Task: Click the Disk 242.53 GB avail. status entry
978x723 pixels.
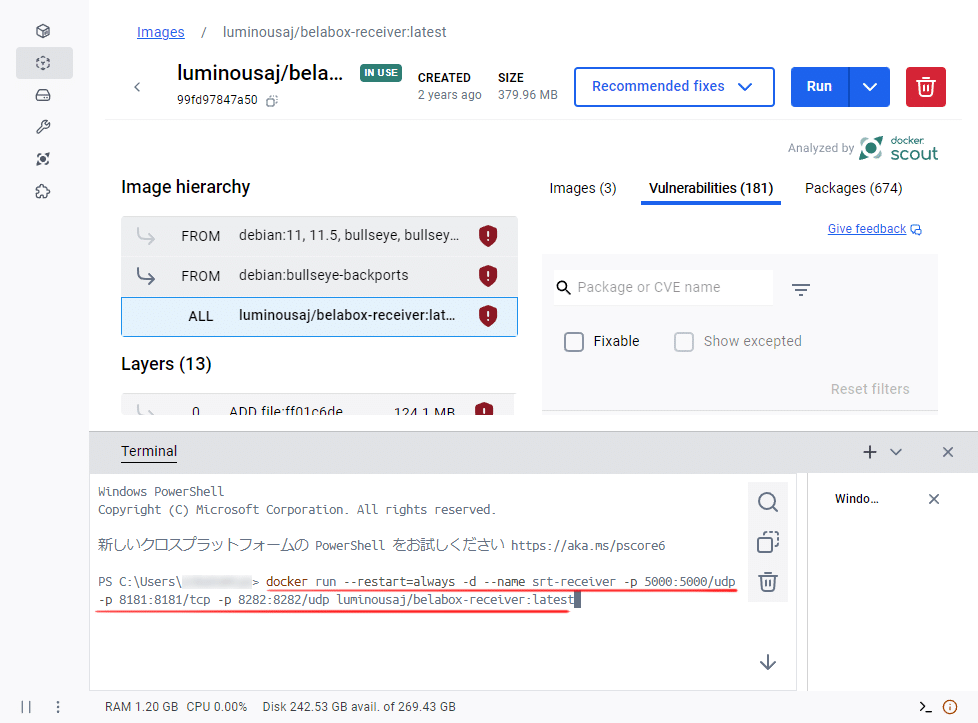Action: 359,707
